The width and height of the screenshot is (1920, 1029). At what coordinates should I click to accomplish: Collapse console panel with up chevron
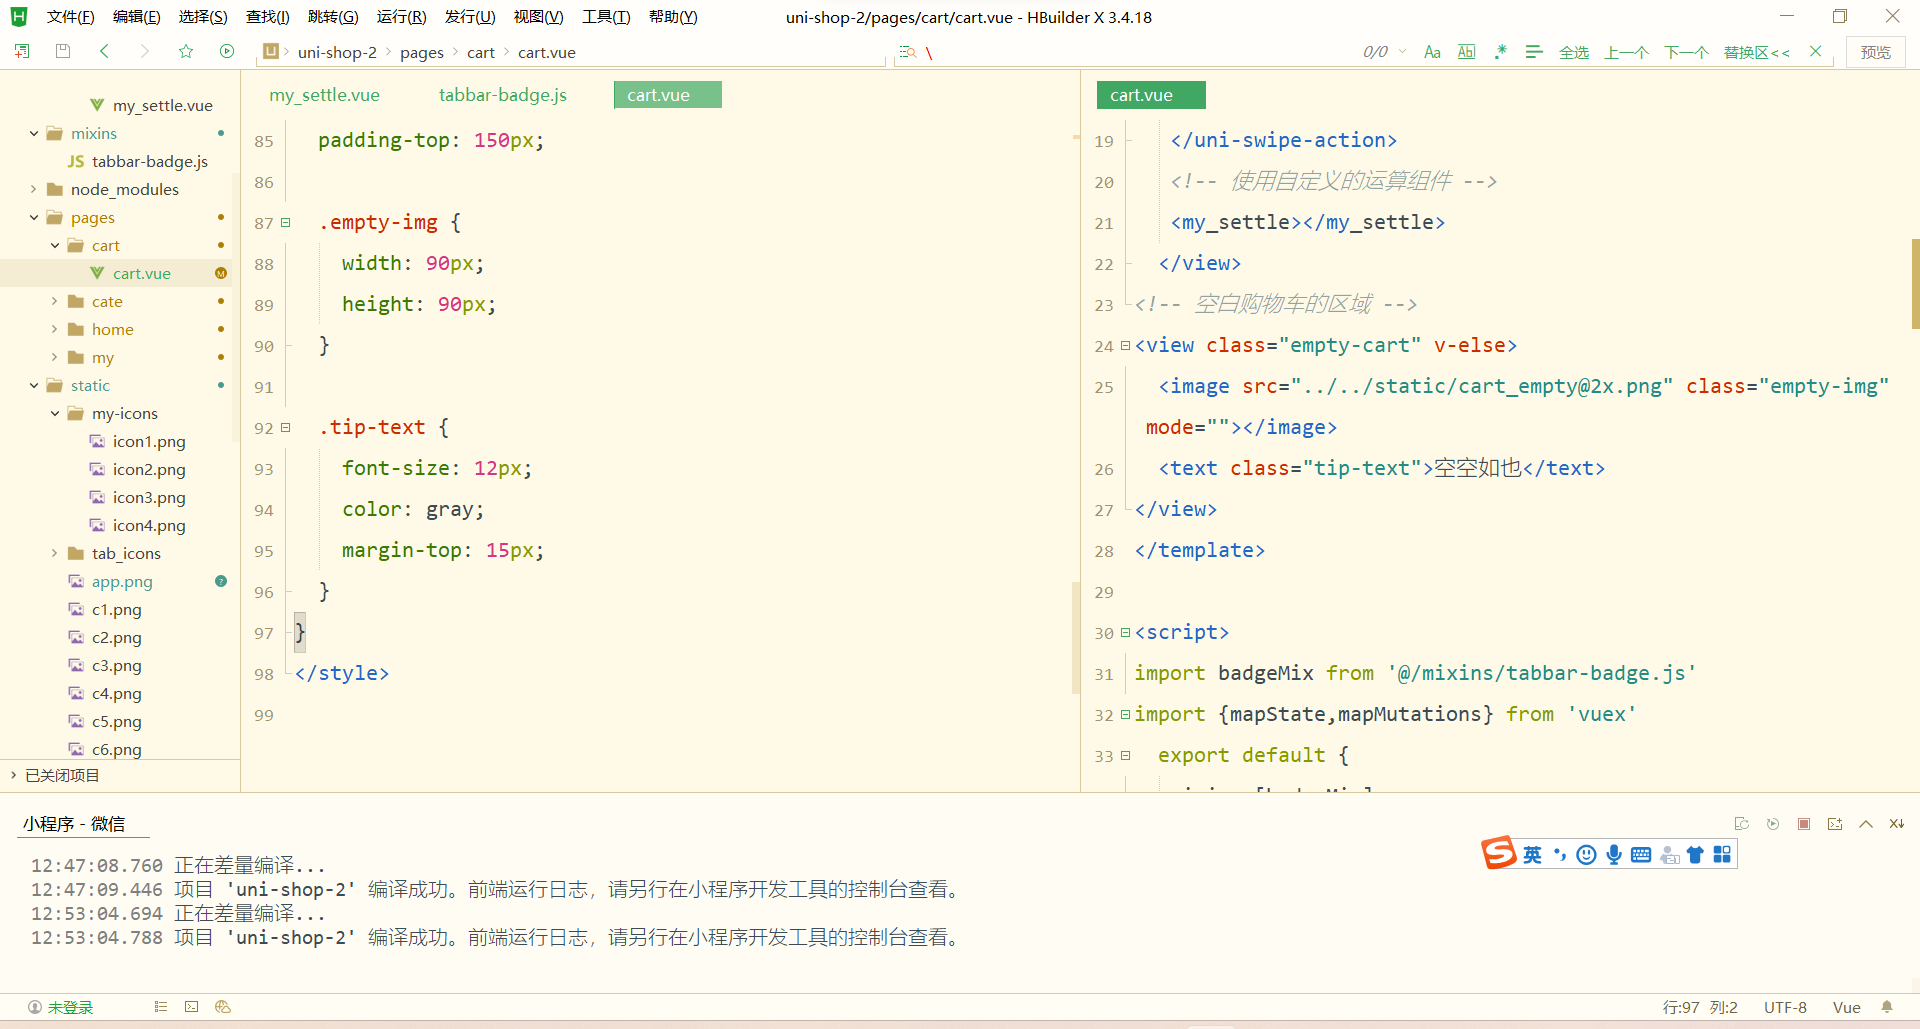tap(1866, 824)
